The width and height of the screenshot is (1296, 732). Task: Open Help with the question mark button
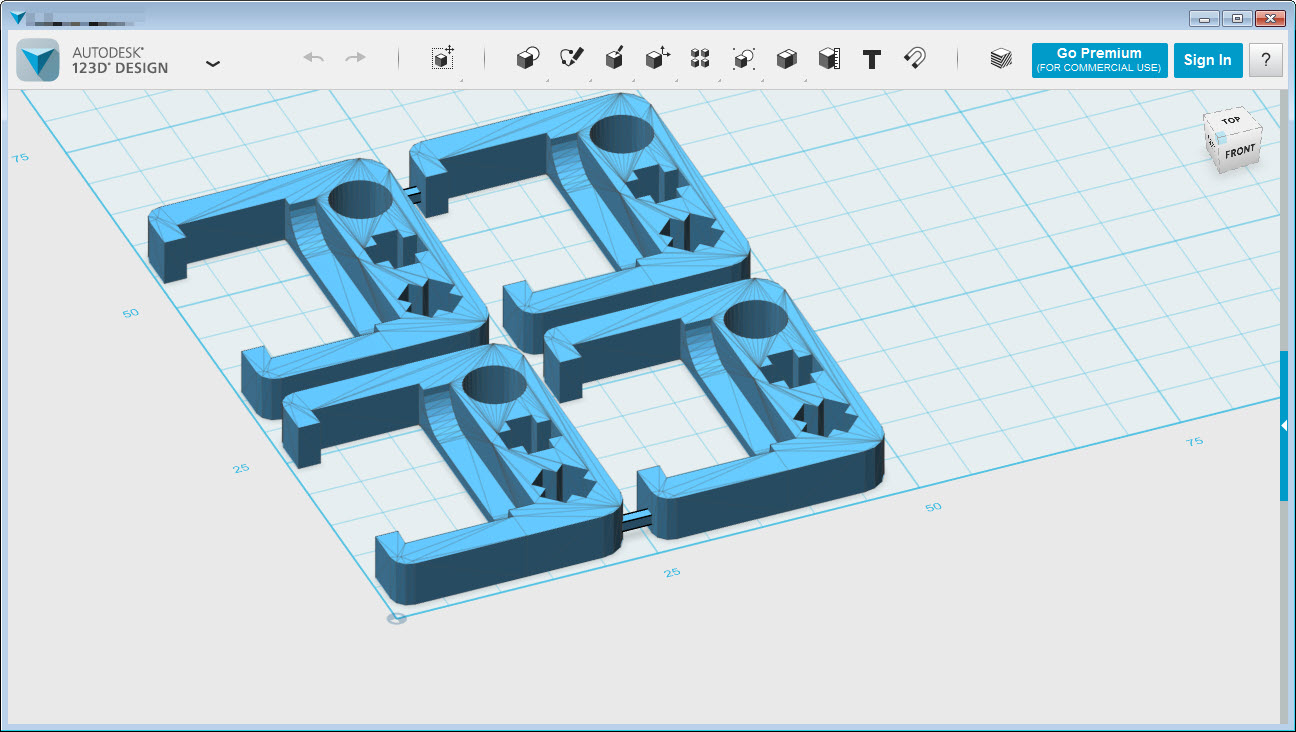click(1266, 60)
